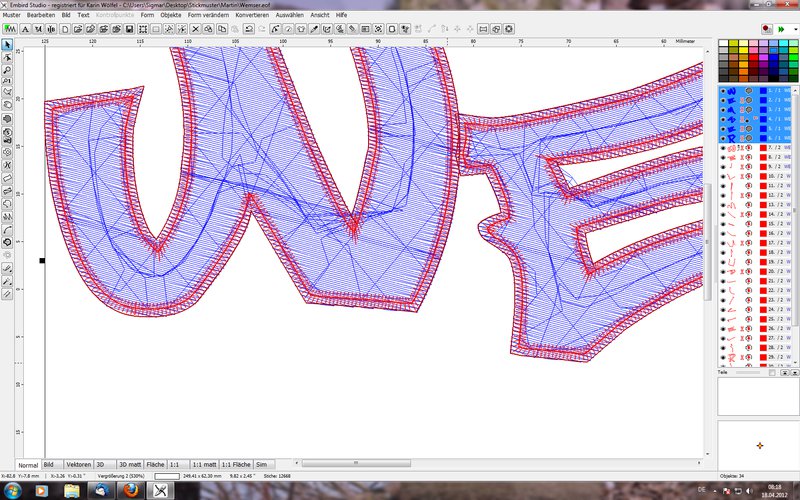Click the Windows Start orb
Image resolution: width=800 pixels, height=500 pixels.
[12, 491]
